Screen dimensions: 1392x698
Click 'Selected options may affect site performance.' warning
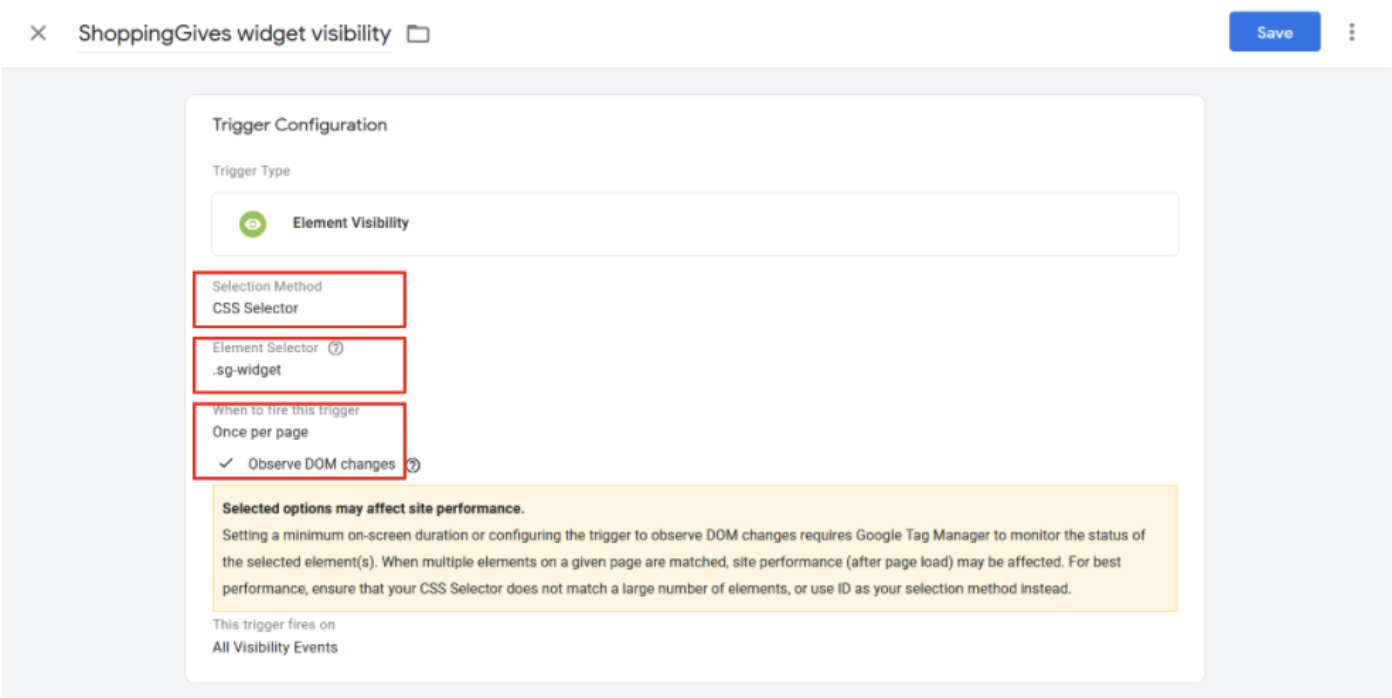[373, 509]
